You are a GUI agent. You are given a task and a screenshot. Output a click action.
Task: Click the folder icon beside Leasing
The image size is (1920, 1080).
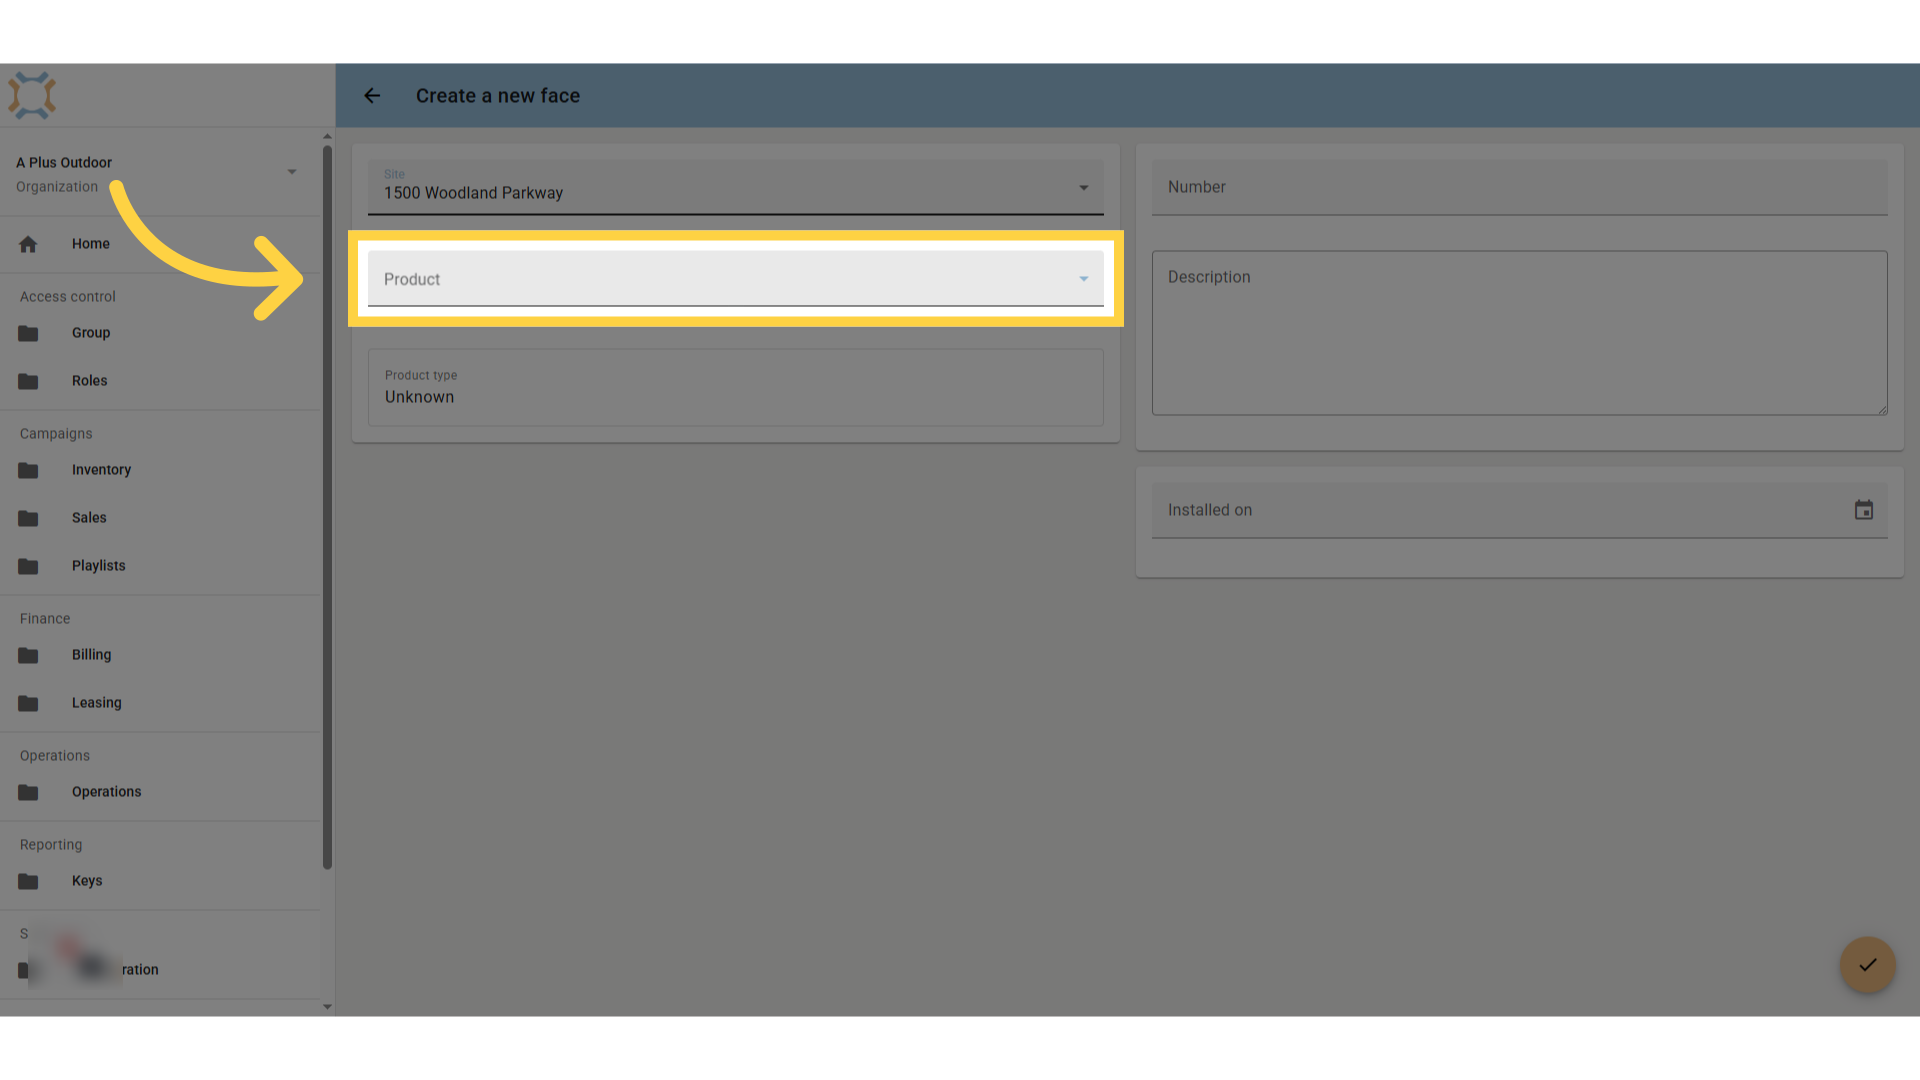tap(28, 703)
